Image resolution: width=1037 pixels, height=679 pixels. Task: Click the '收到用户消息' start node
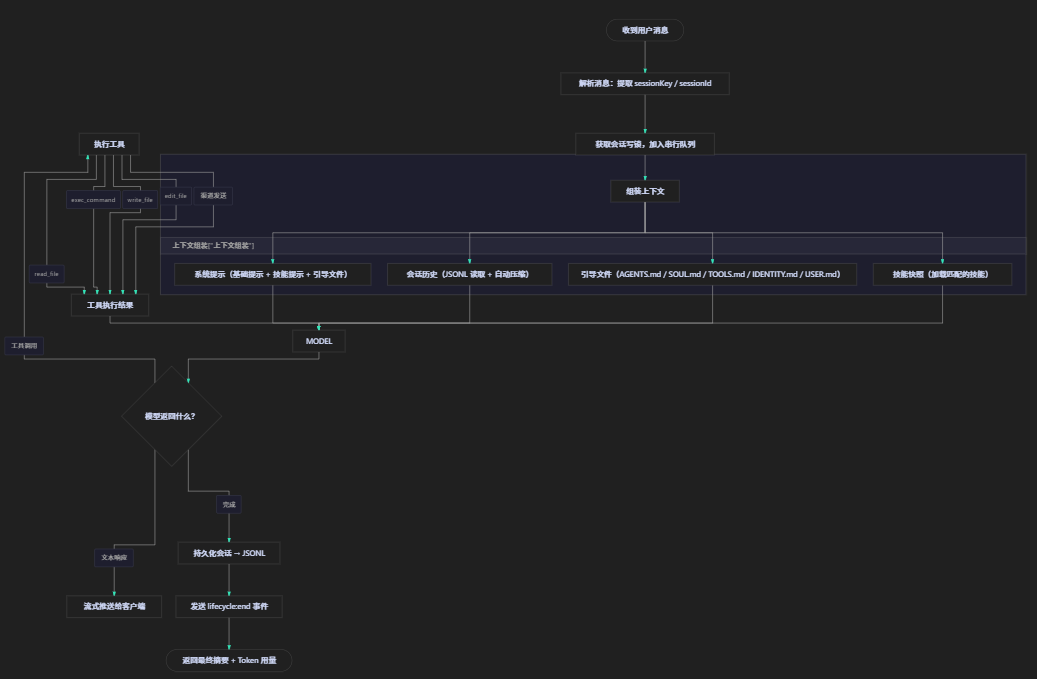point(645,30)
